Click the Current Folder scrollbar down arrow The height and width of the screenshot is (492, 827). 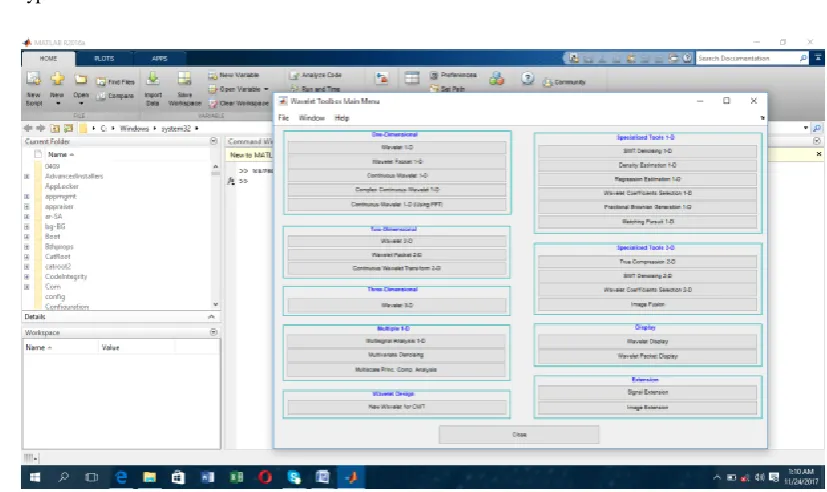(x=215, y=305)
